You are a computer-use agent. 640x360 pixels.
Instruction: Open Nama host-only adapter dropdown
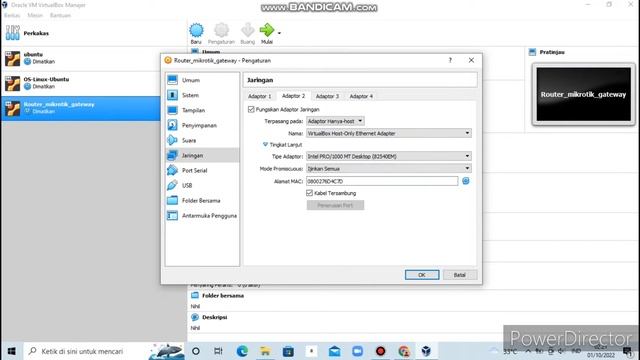point(389,133)
